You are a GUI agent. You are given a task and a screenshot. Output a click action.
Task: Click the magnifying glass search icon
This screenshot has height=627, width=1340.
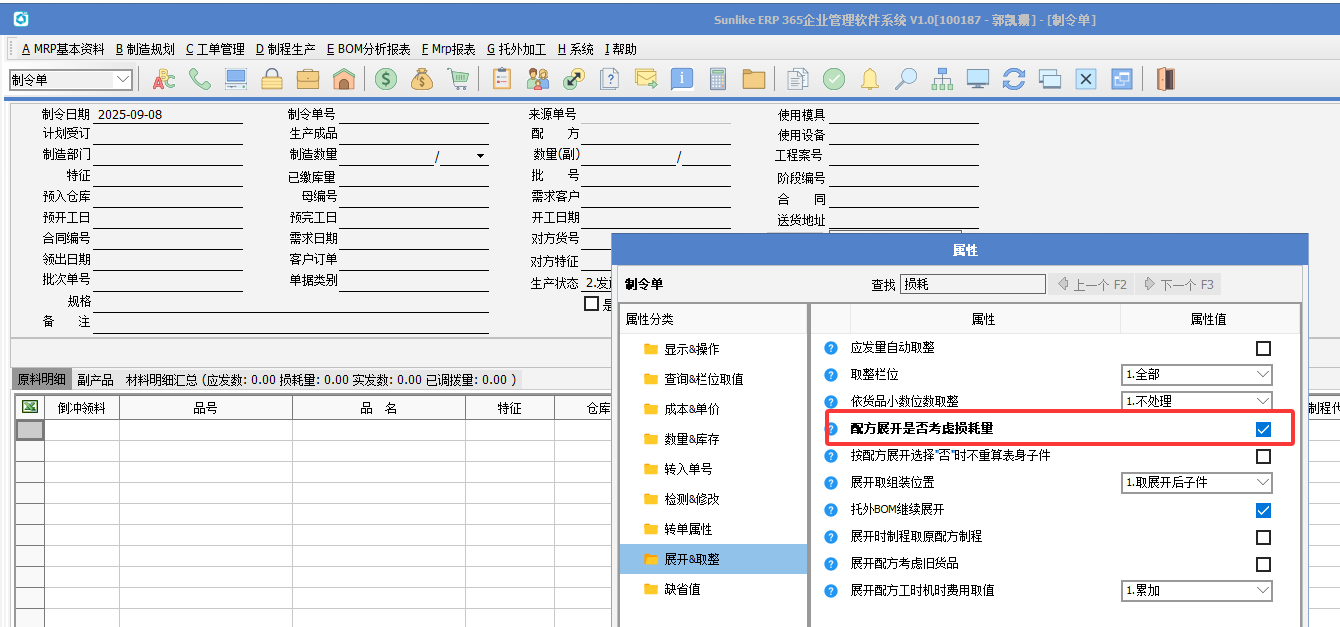click(906, 79)
